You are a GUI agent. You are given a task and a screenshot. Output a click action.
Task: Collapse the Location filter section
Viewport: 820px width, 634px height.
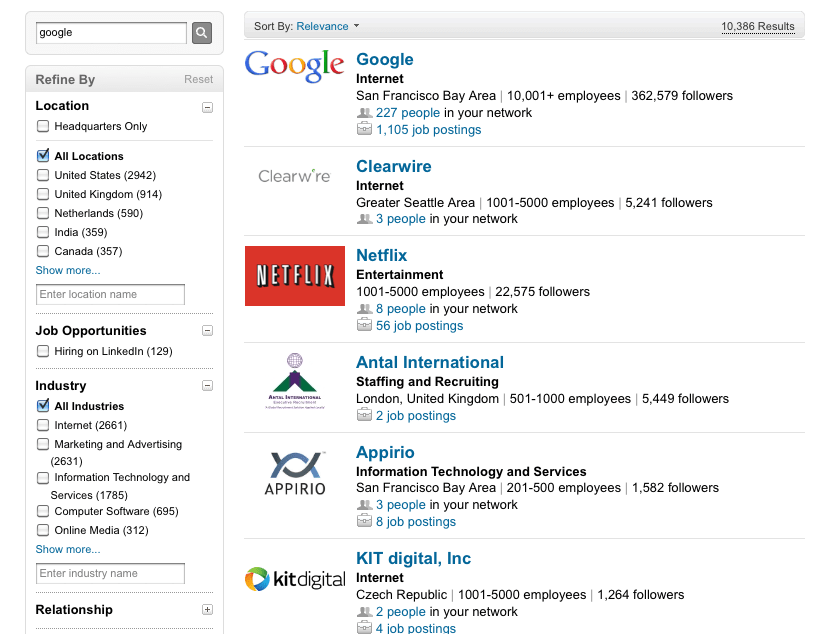208,107
